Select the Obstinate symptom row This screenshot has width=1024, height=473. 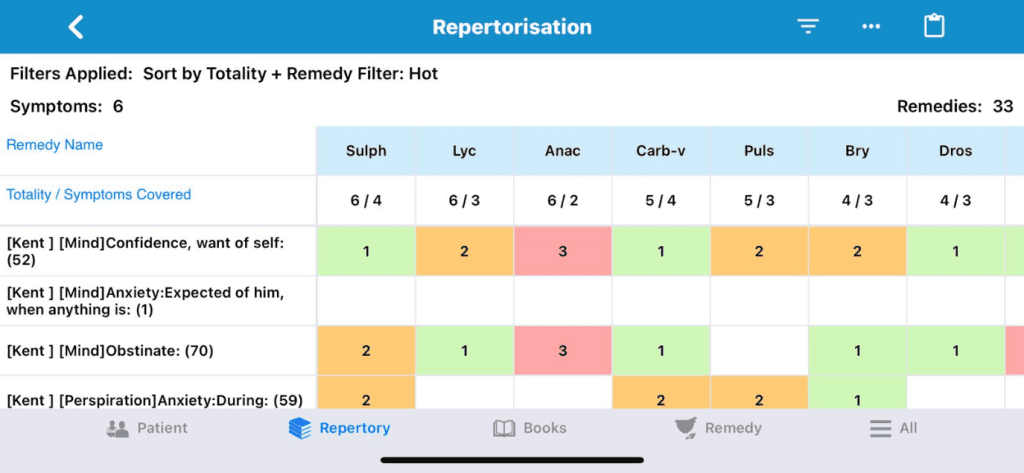coord(110,351)
